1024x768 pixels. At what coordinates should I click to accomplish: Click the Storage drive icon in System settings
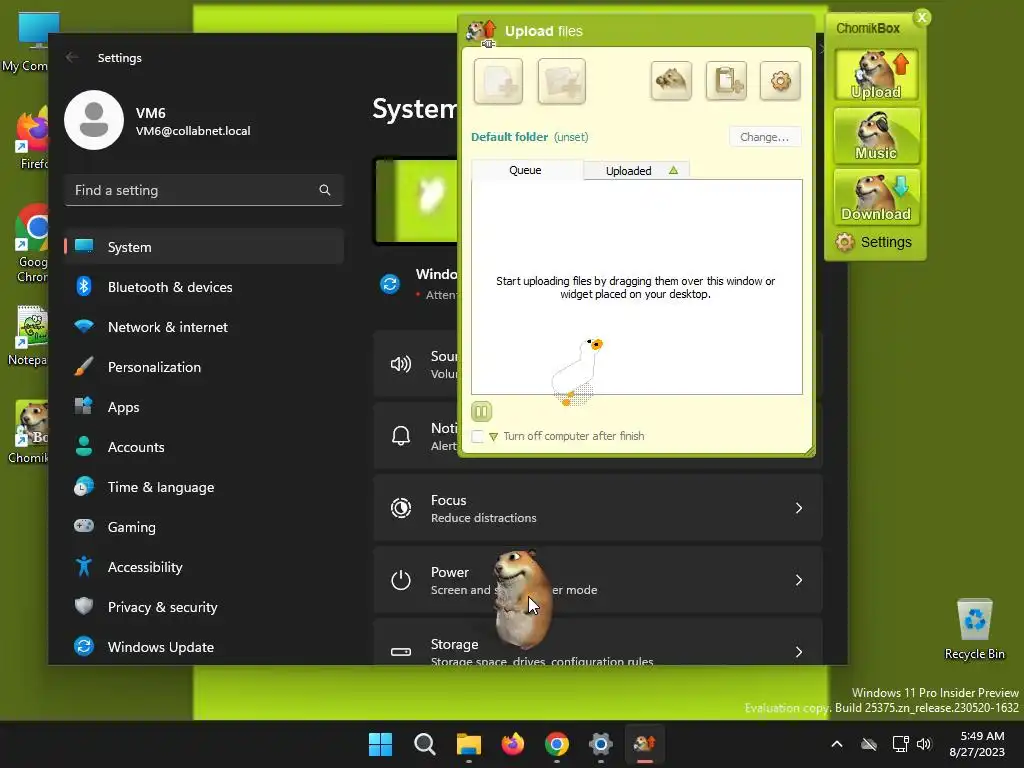(400, 652)
